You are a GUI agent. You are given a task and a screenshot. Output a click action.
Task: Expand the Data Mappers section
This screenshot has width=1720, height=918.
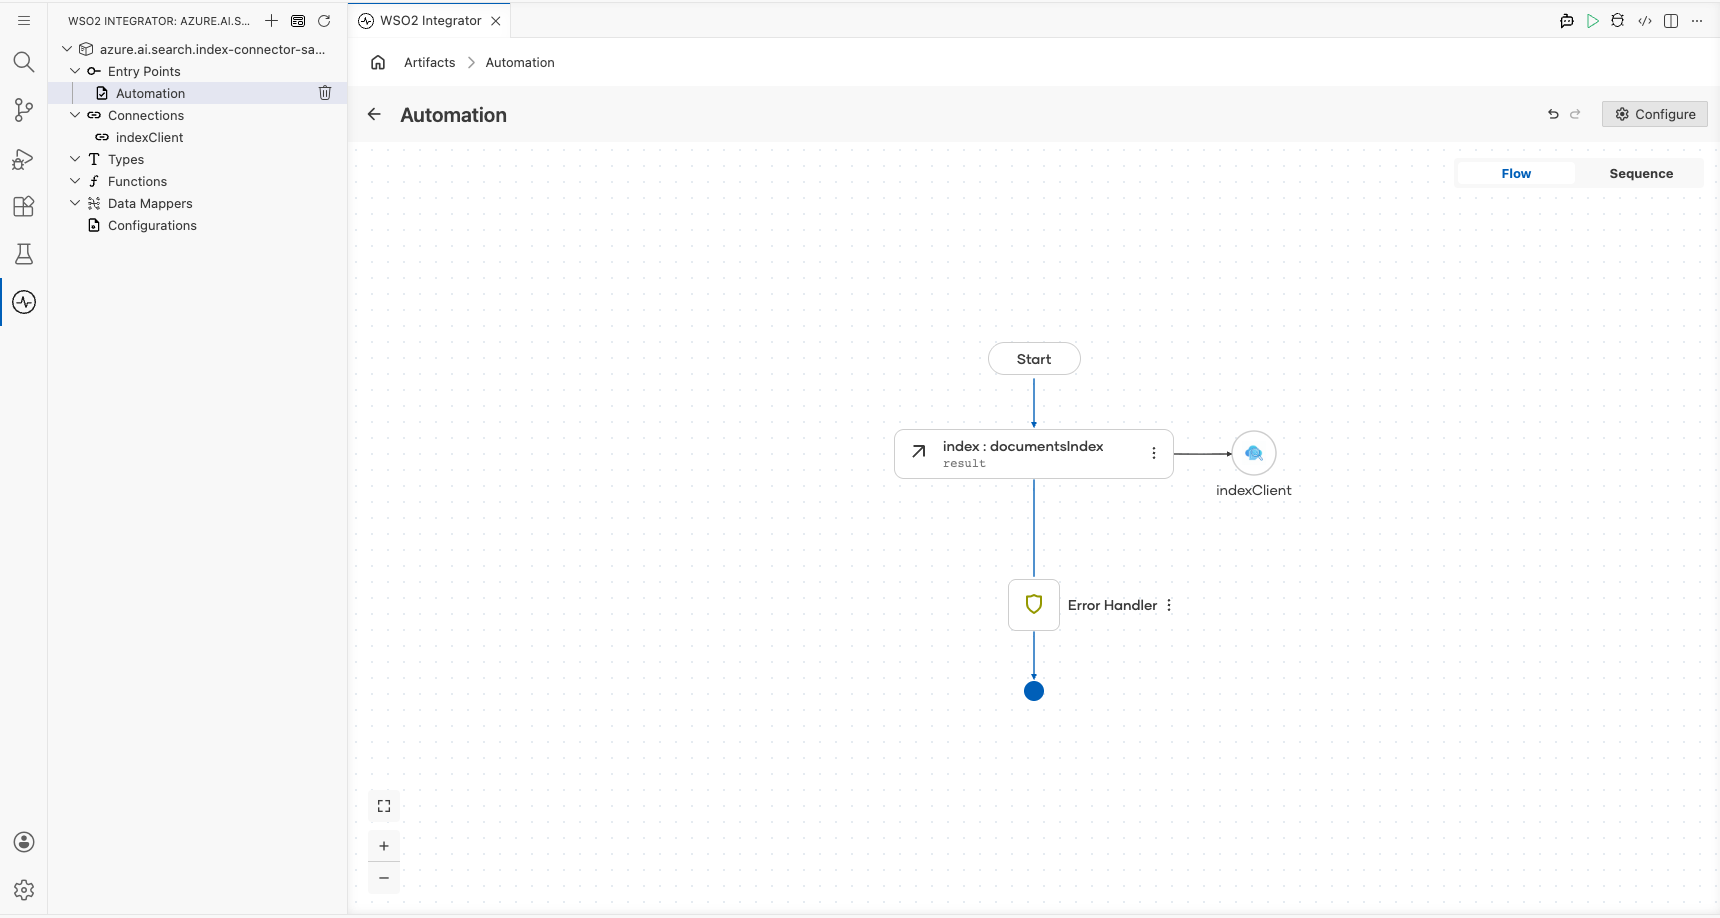(75, 203)
